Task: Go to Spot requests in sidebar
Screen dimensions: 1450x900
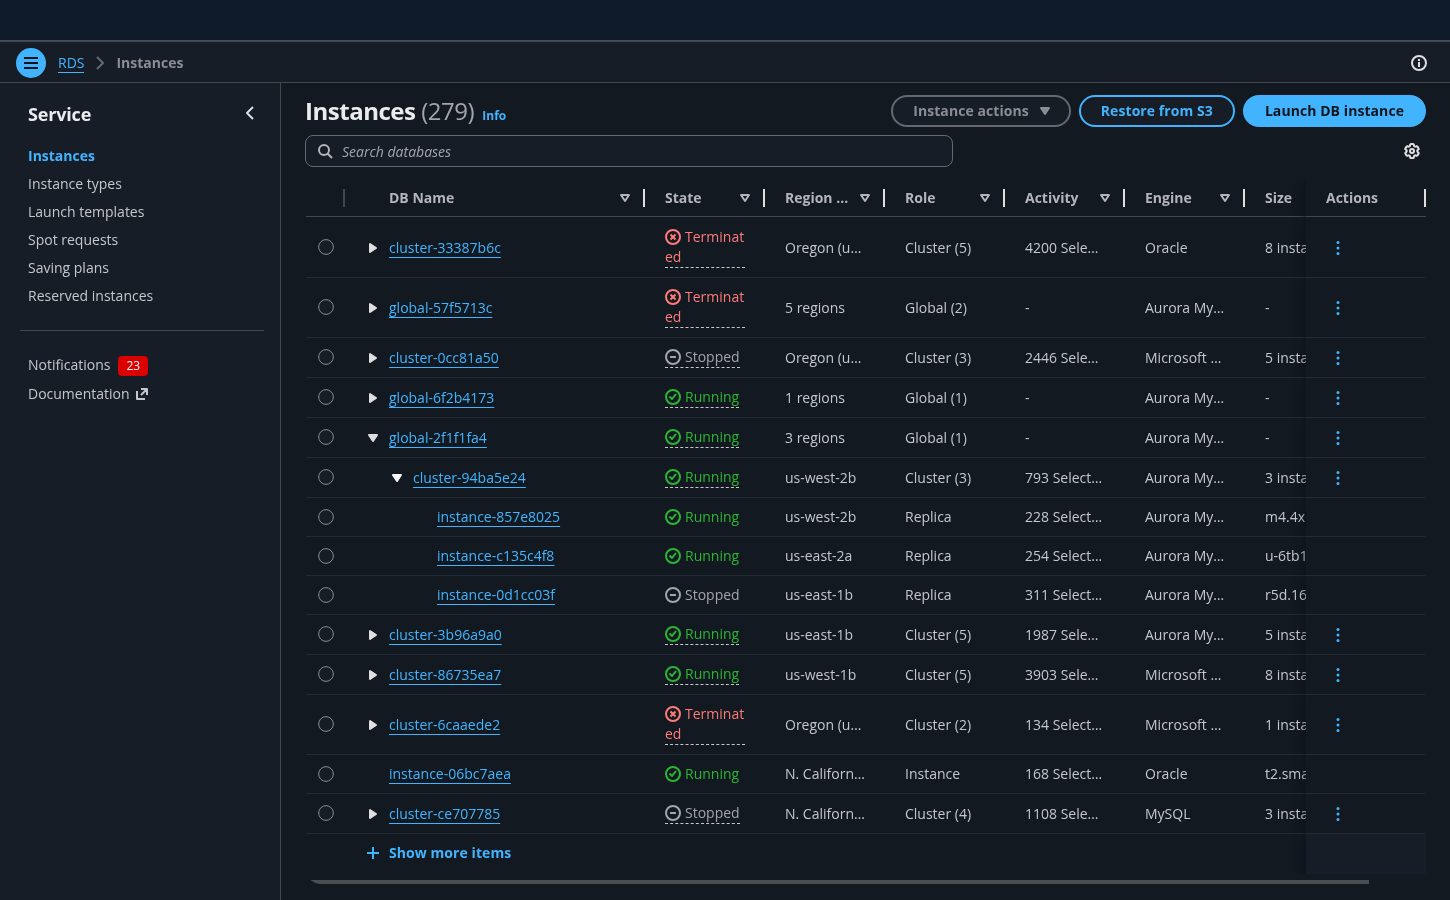Action: [73, 240]
